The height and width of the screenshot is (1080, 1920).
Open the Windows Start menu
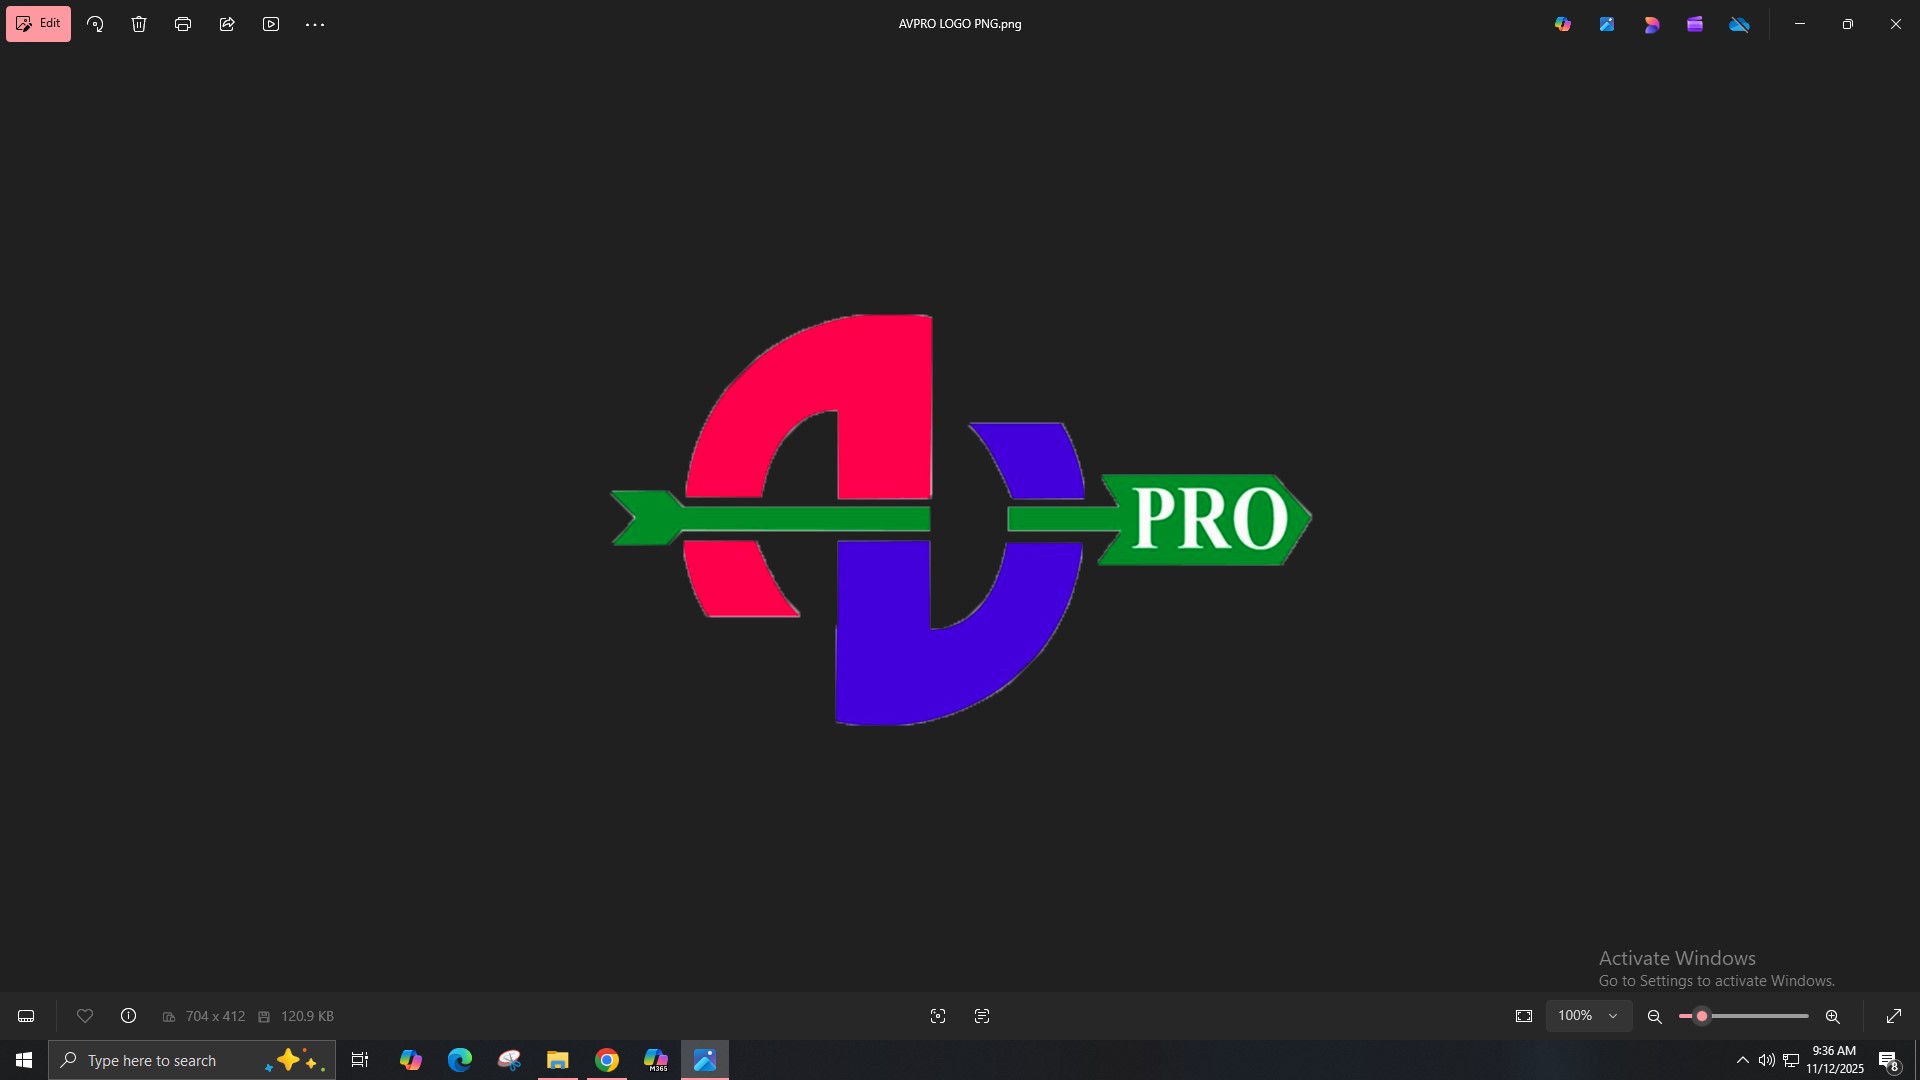pos(24,1060)
